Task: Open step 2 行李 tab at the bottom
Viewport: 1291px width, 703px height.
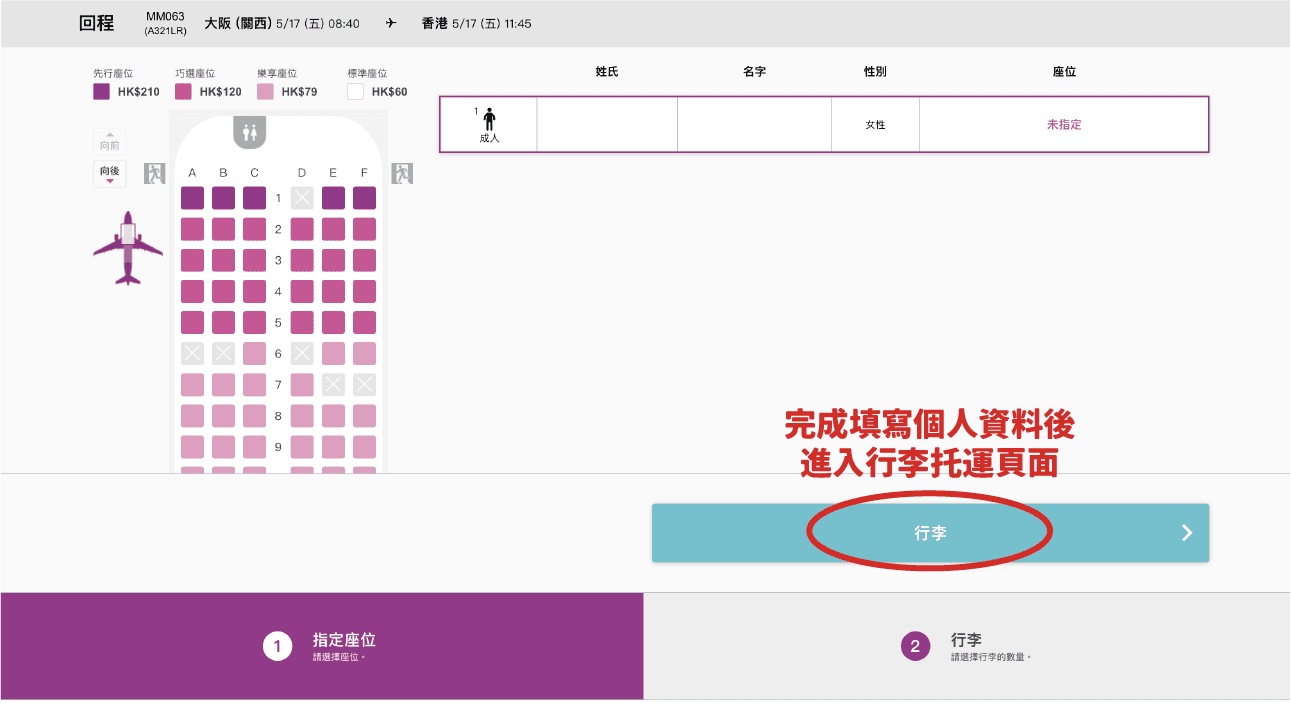Action: pos(966,646)
